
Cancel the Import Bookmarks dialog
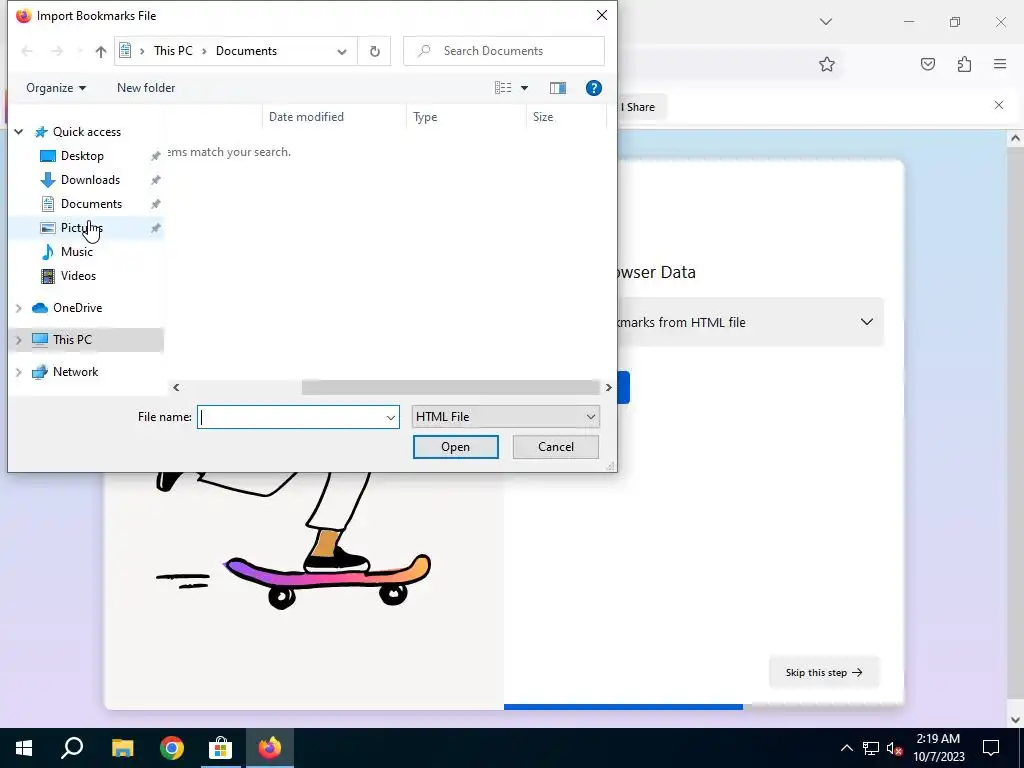pyautogui.click(x=556, y=447)
